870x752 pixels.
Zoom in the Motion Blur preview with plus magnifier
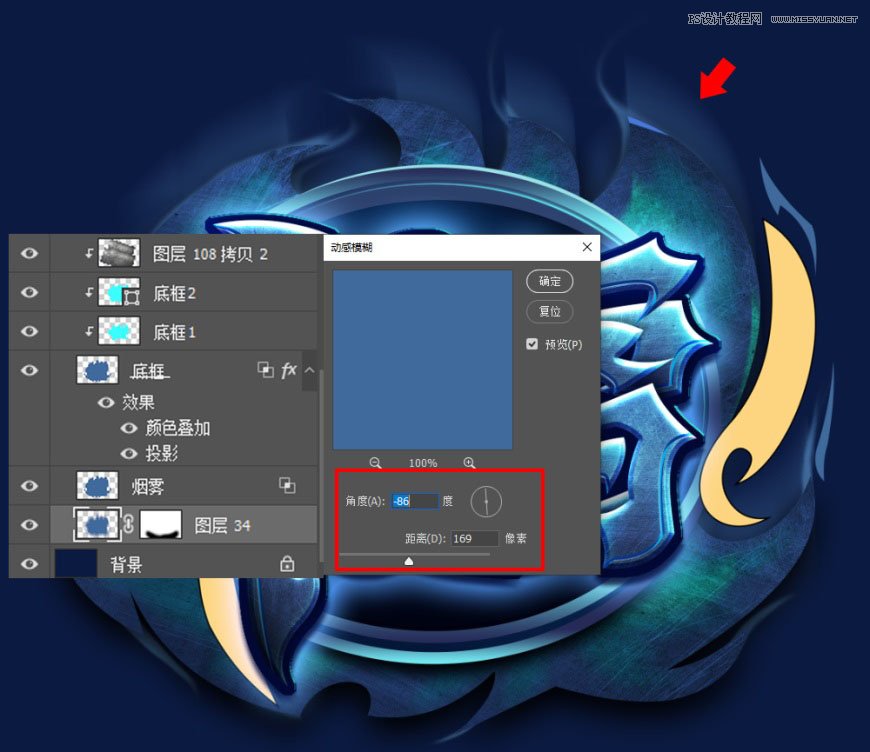(x=469, y=463)
